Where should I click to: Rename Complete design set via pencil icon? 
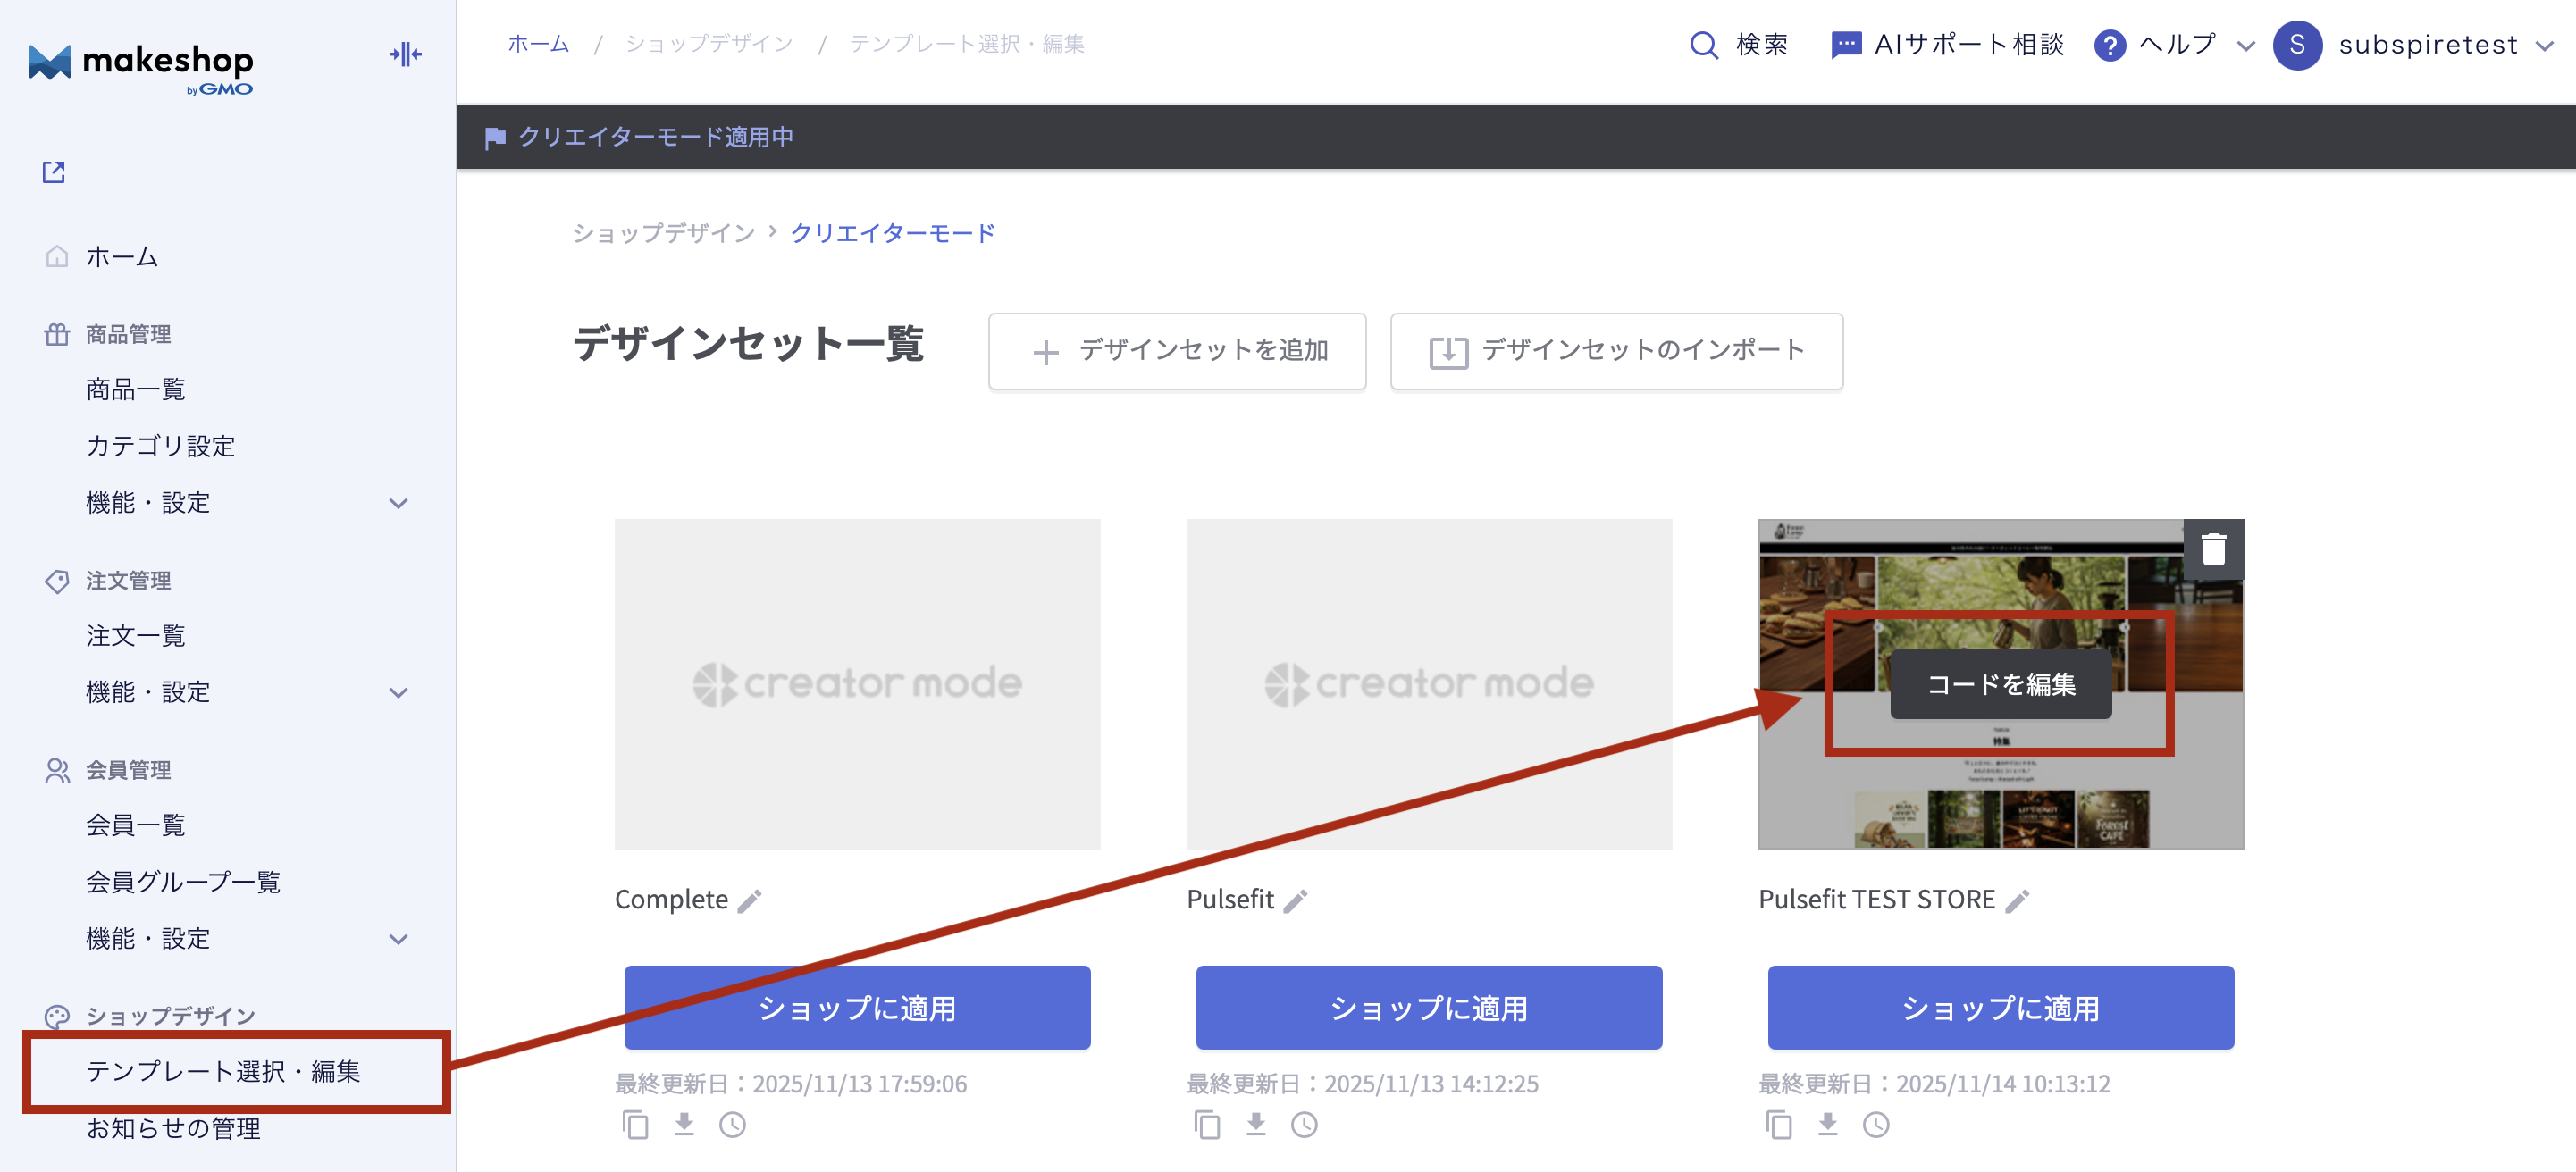pyautogui.click(x=750, y=901)
